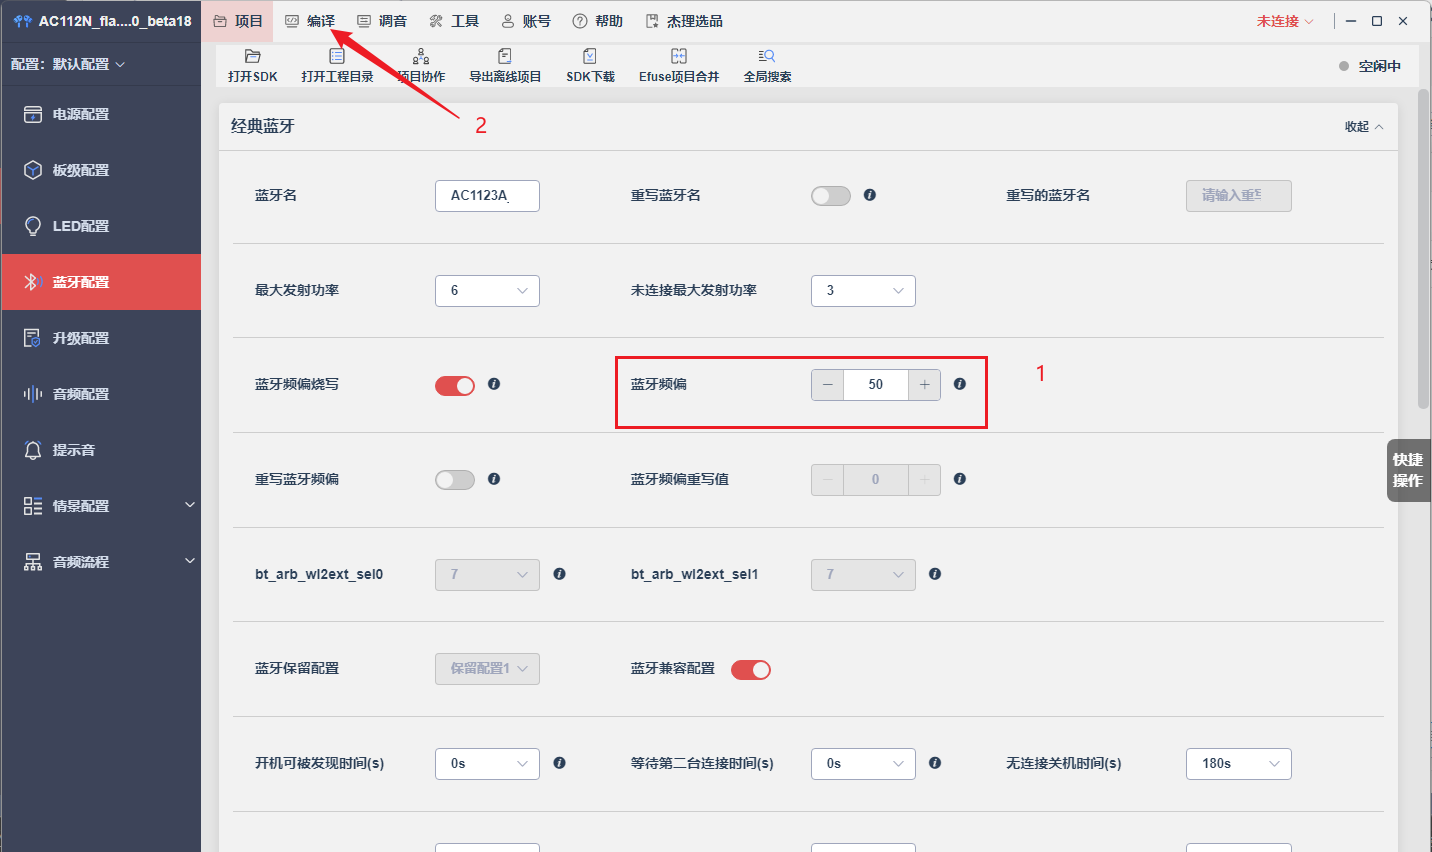Viewport: 1432px width, 852px height.
Task: Show info for 蓝牙频偏重写值
Action: tap(960, 479)
